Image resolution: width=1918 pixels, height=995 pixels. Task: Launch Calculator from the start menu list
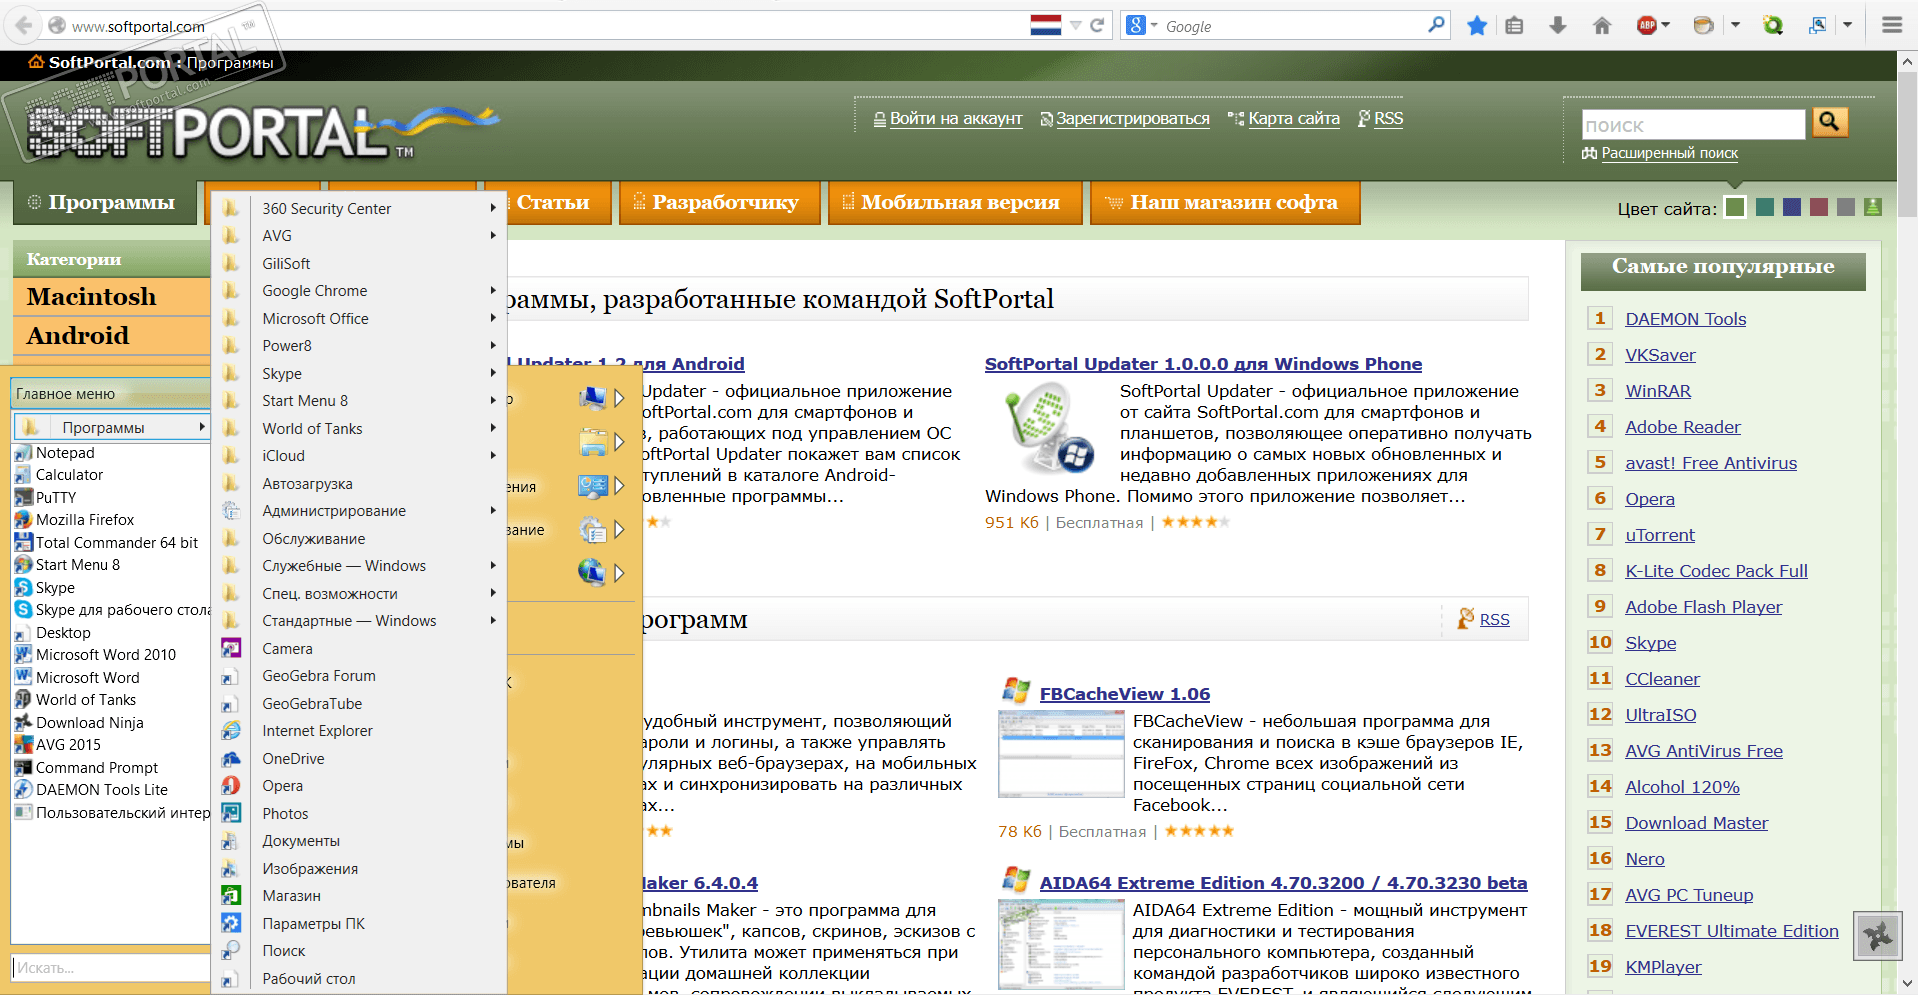(x=69, y=475)
